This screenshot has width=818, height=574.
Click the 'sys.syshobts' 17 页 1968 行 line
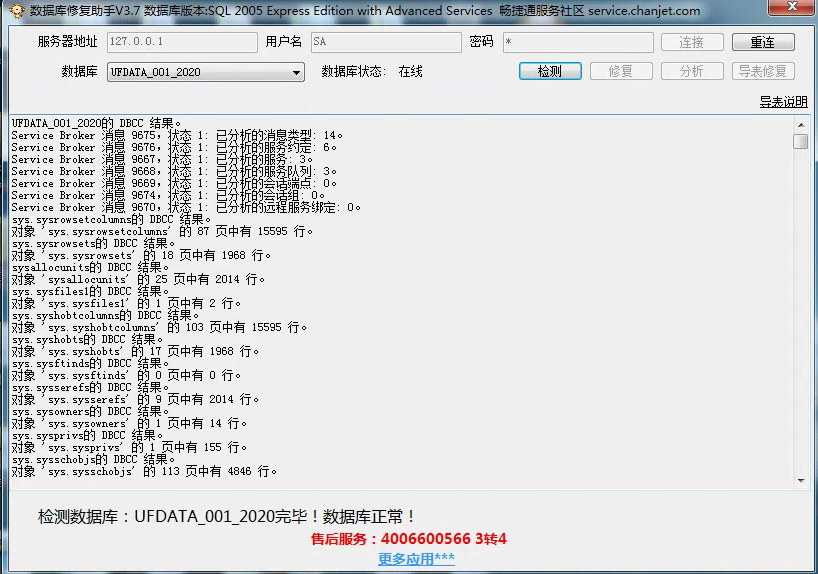coord(135,351)
